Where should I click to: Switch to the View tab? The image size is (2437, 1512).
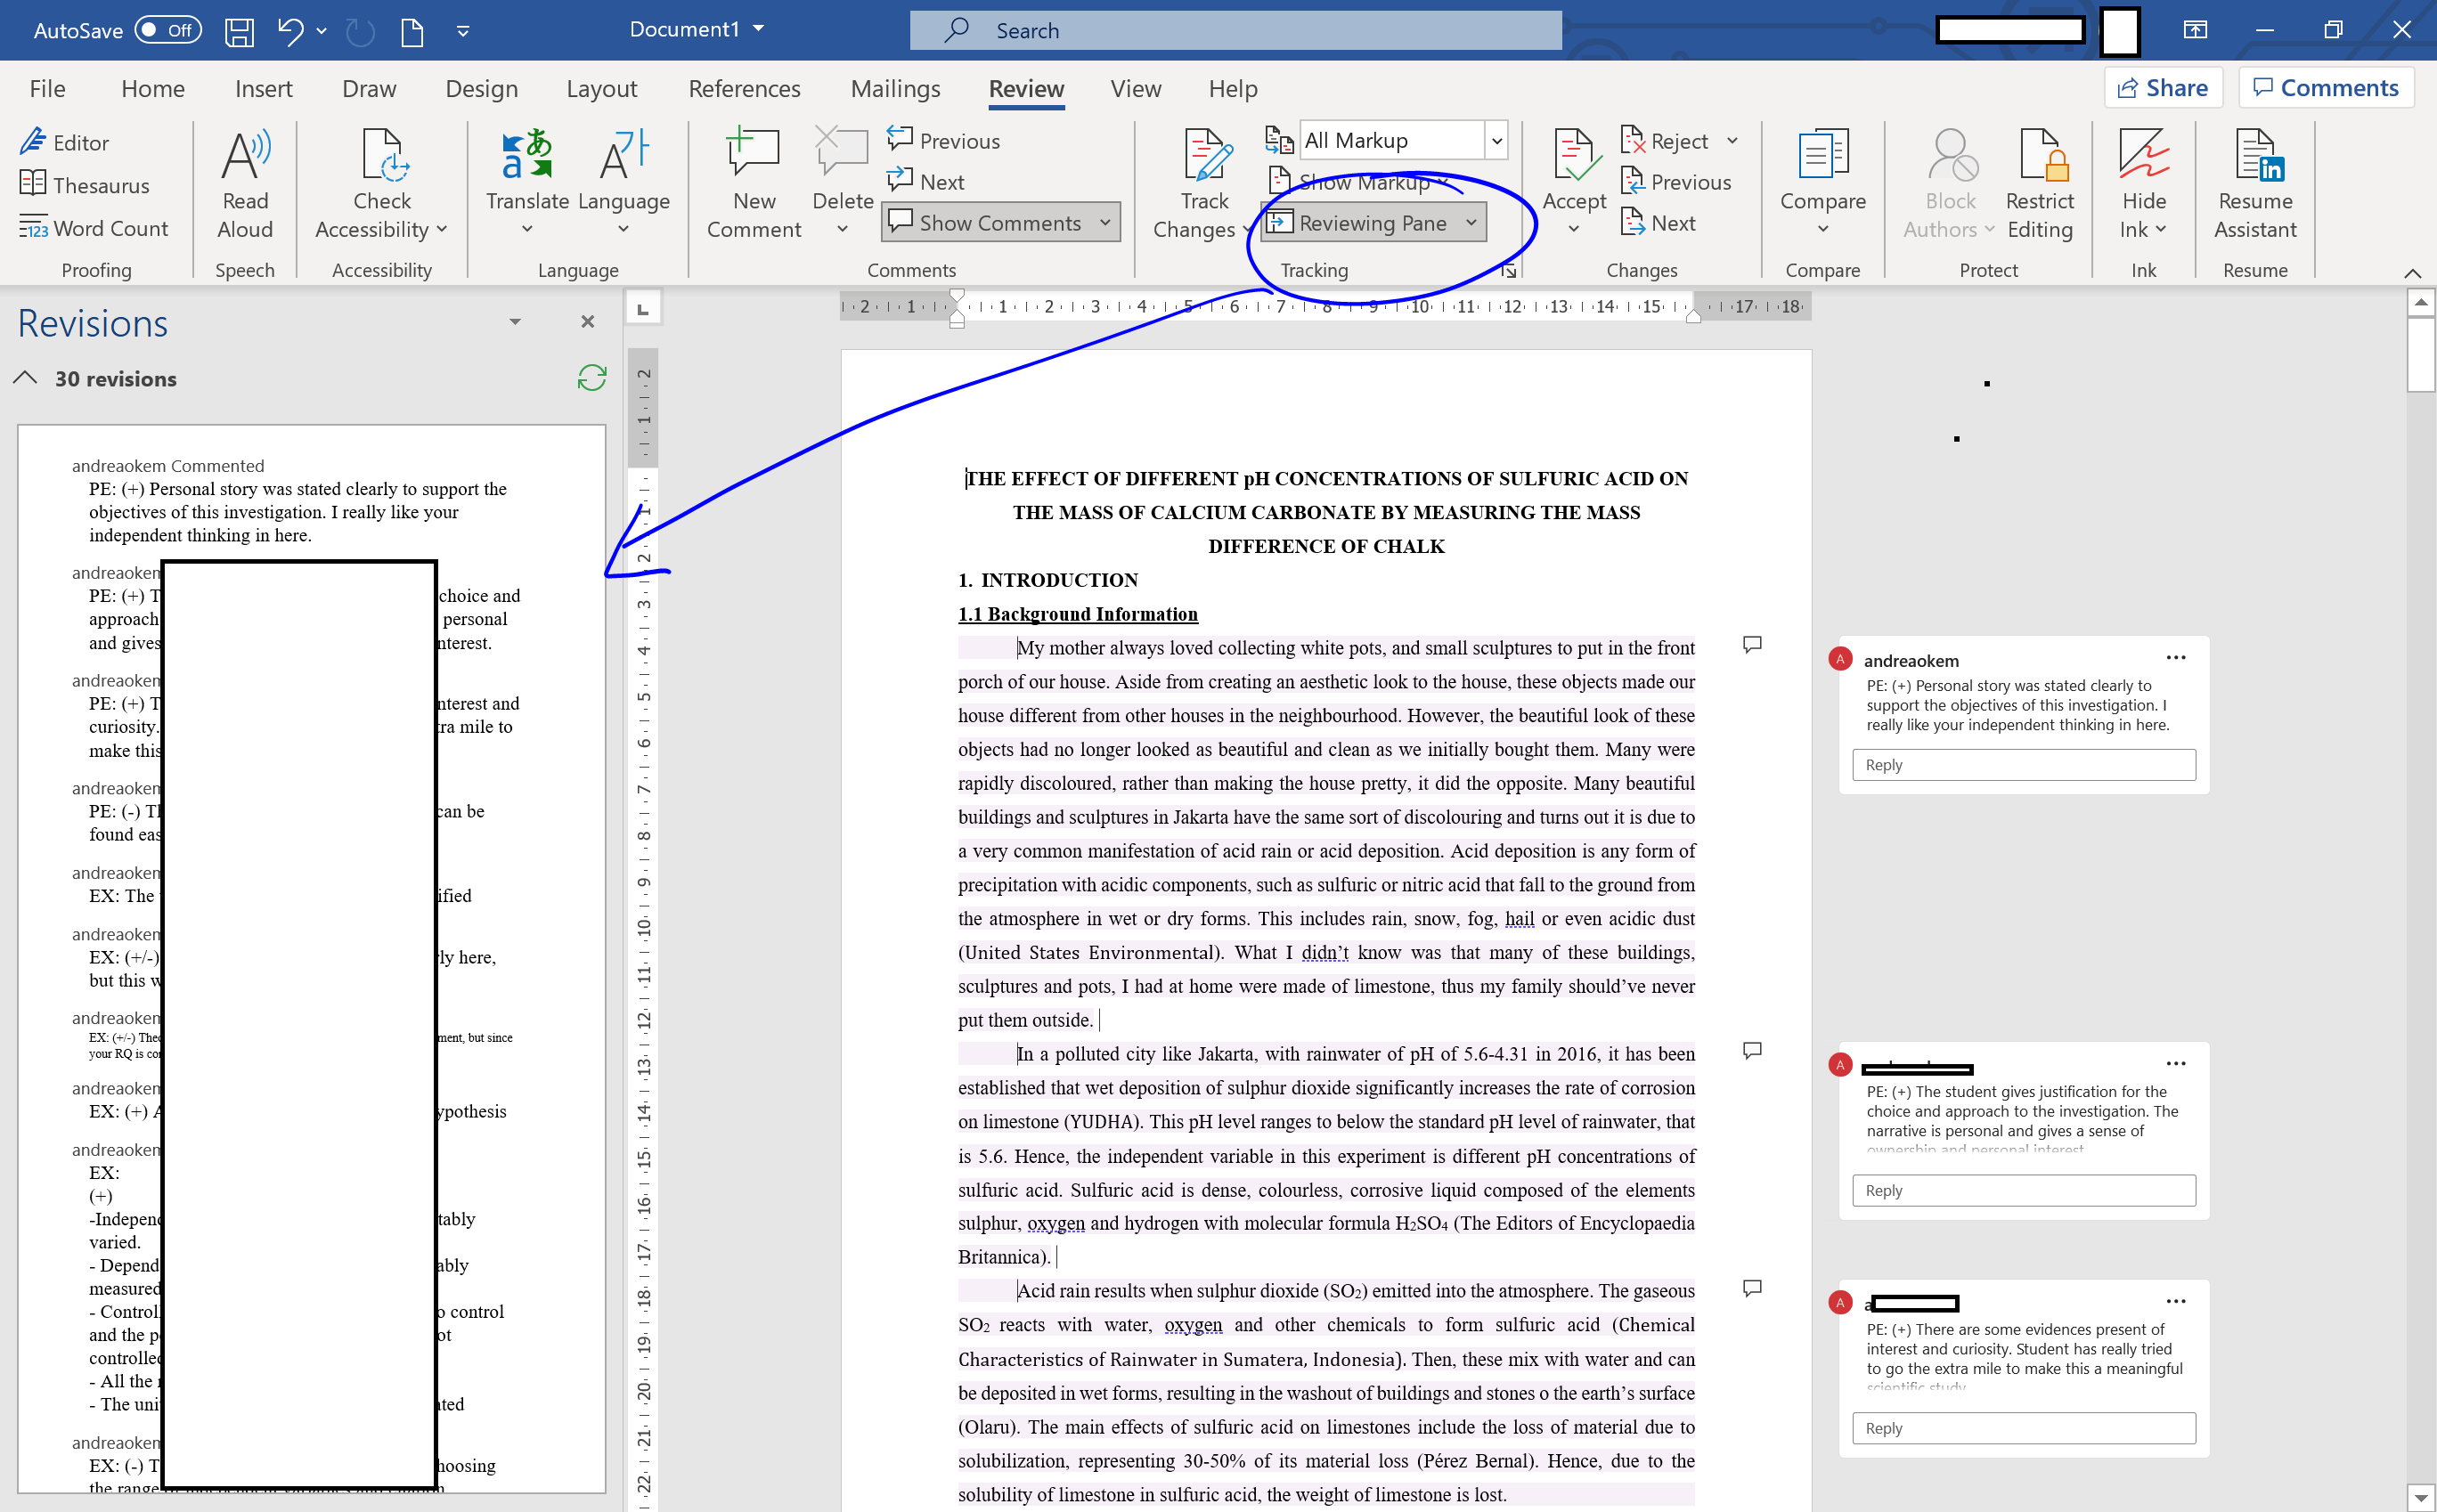point(1136,89)
